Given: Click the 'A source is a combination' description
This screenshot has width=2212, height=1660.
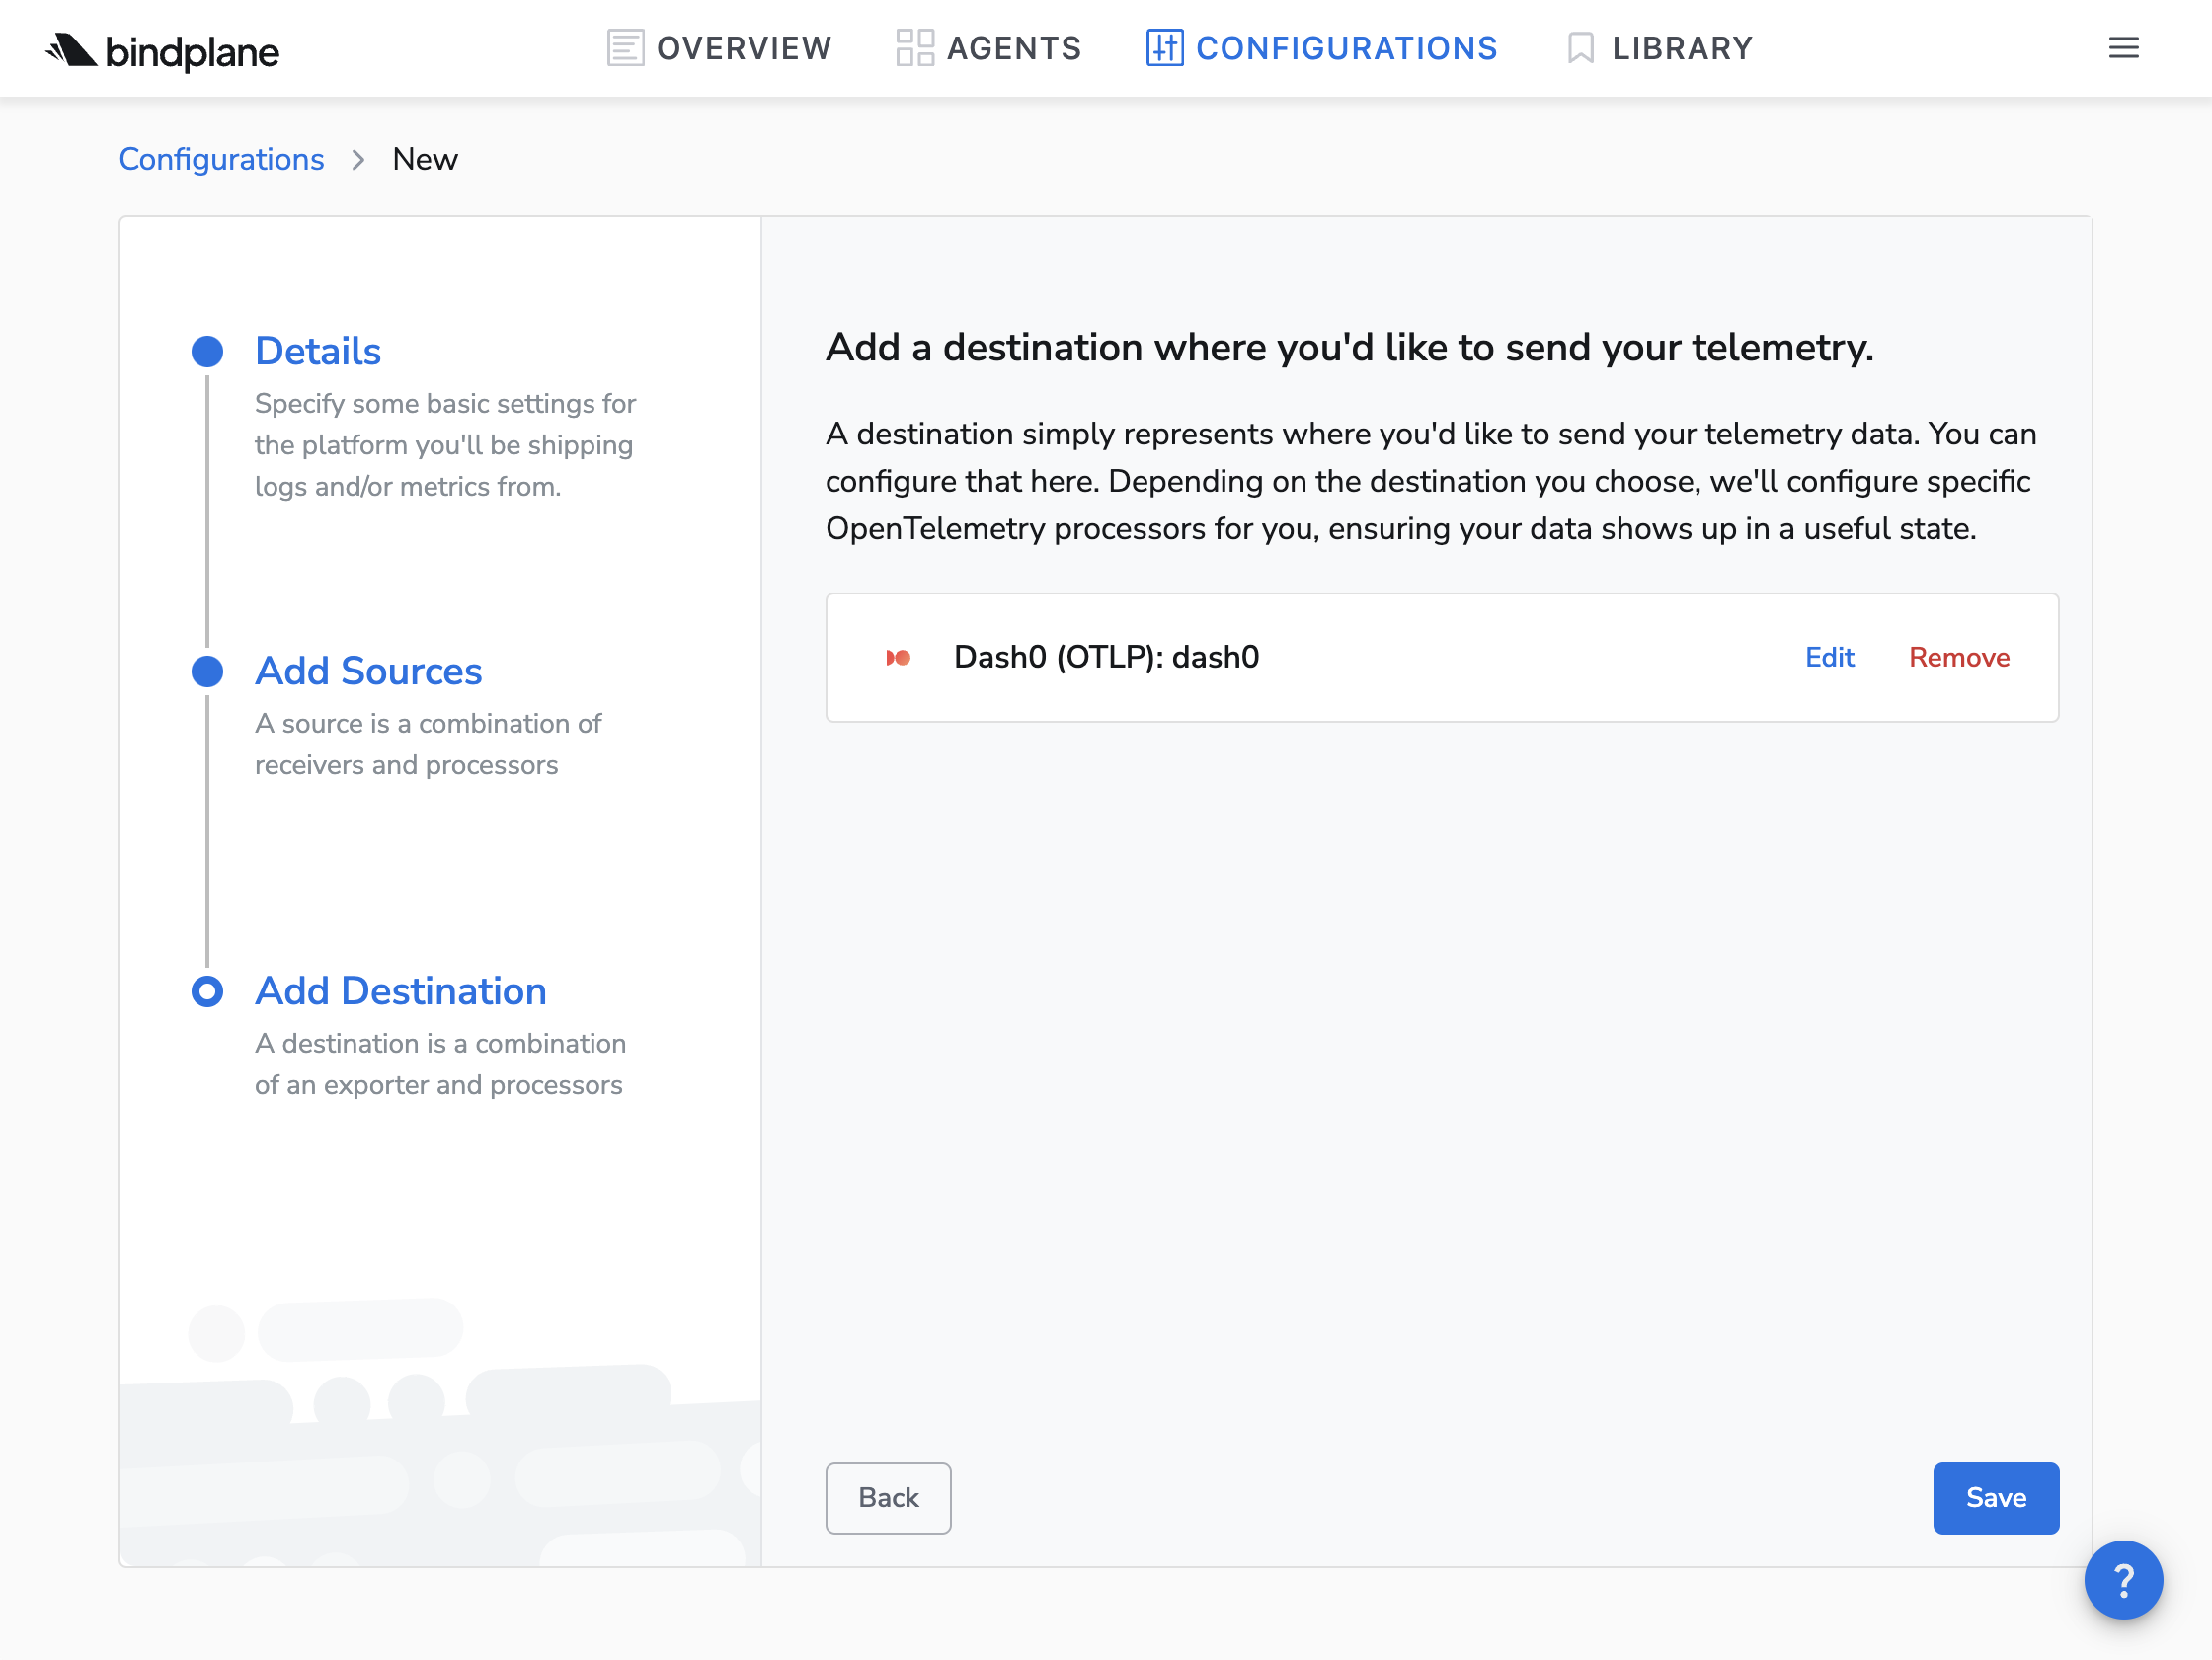Looking at the screenshot, I should 428,744.
